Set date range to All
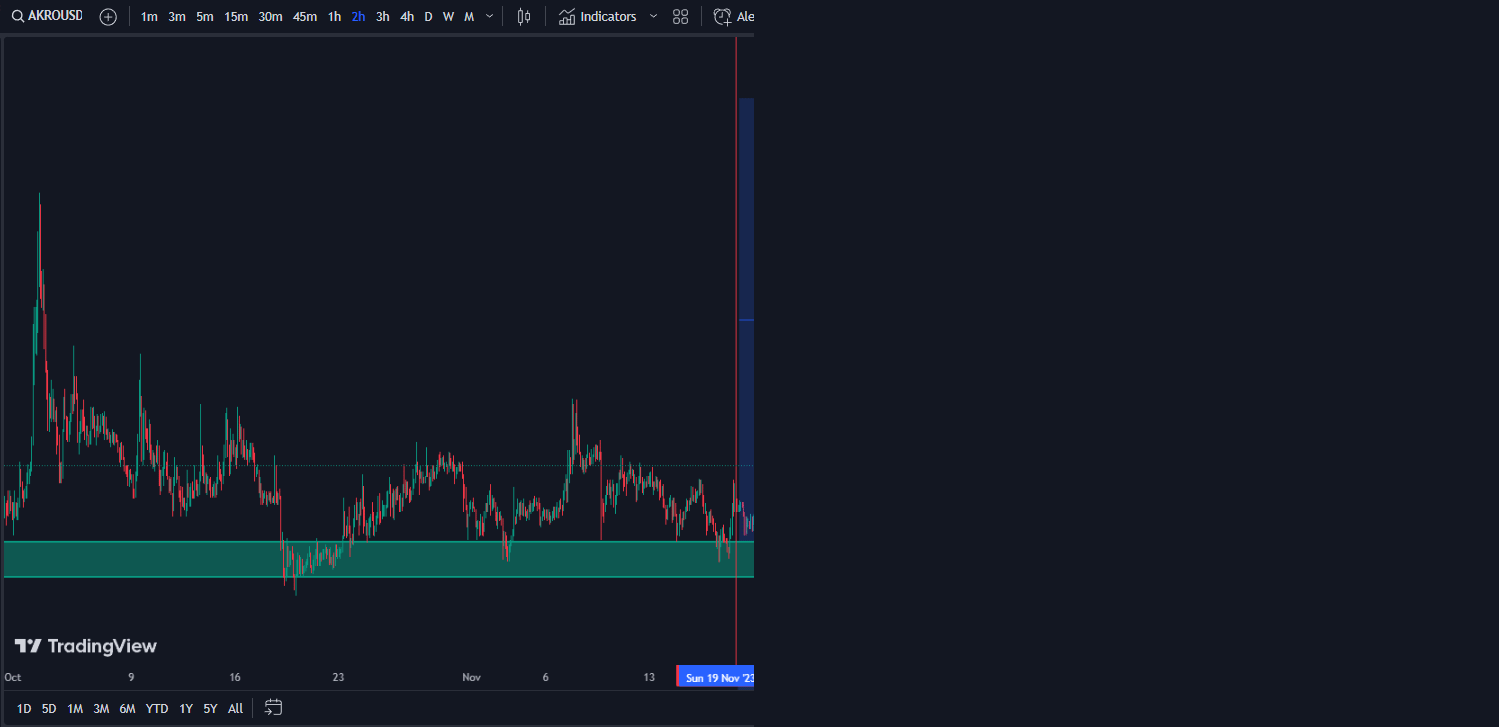 click(235, 709)
